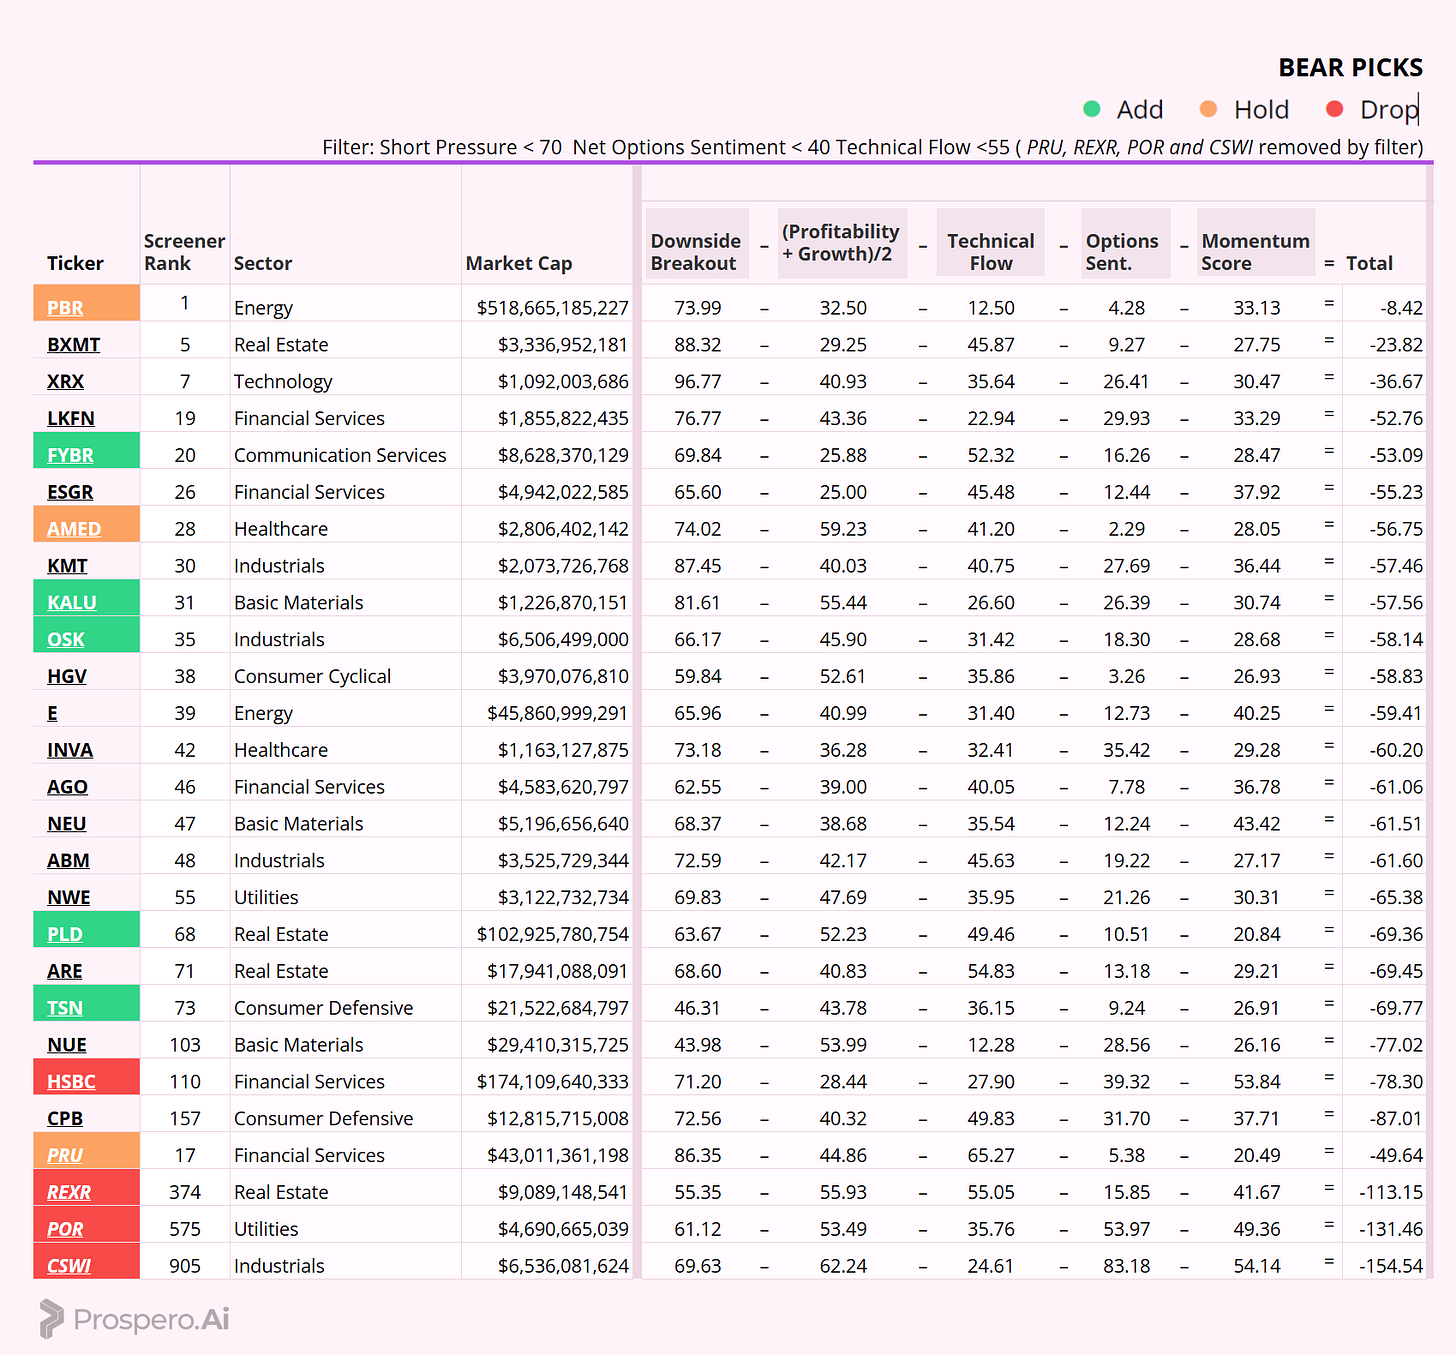1456x1355 pixels.
Task: Click the -154.54 total value
Action: point(1391,1267)
